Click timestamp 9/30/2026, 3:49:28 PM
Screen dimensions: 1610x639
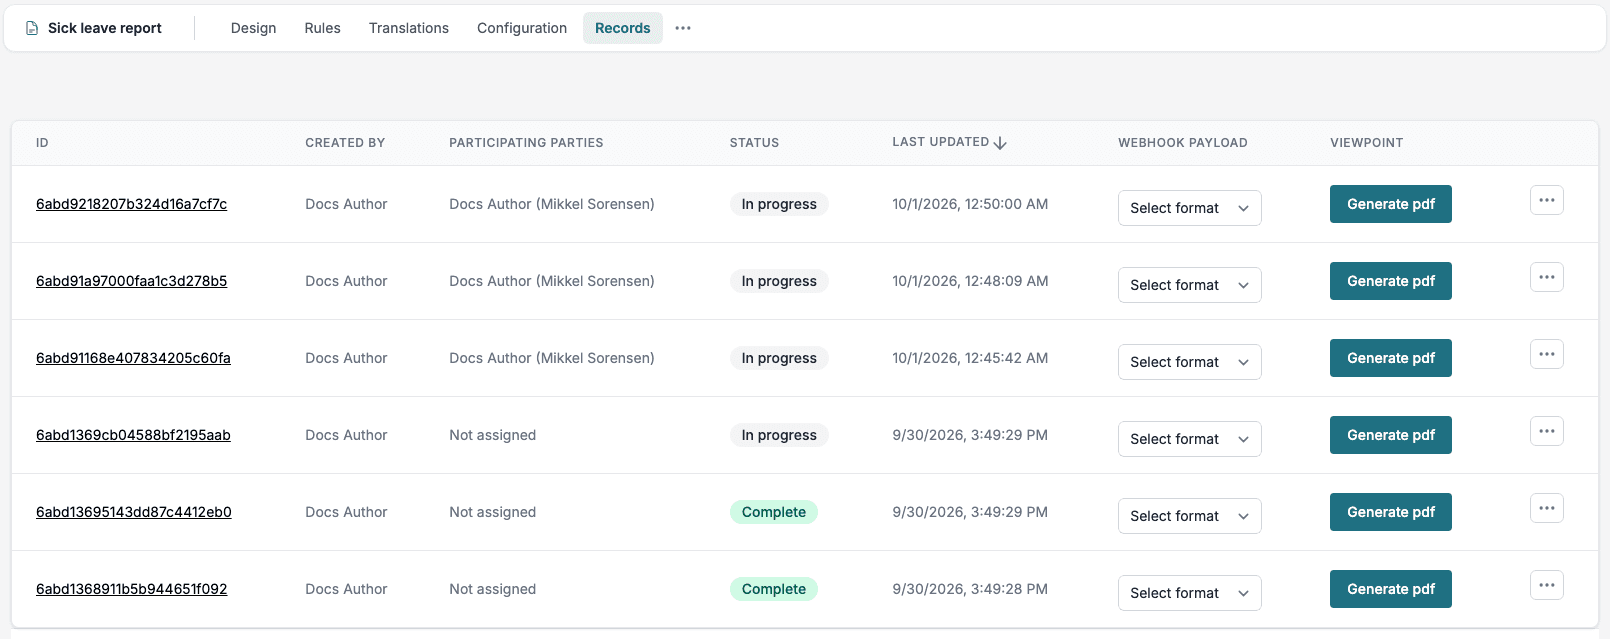[x=970, y=589]
